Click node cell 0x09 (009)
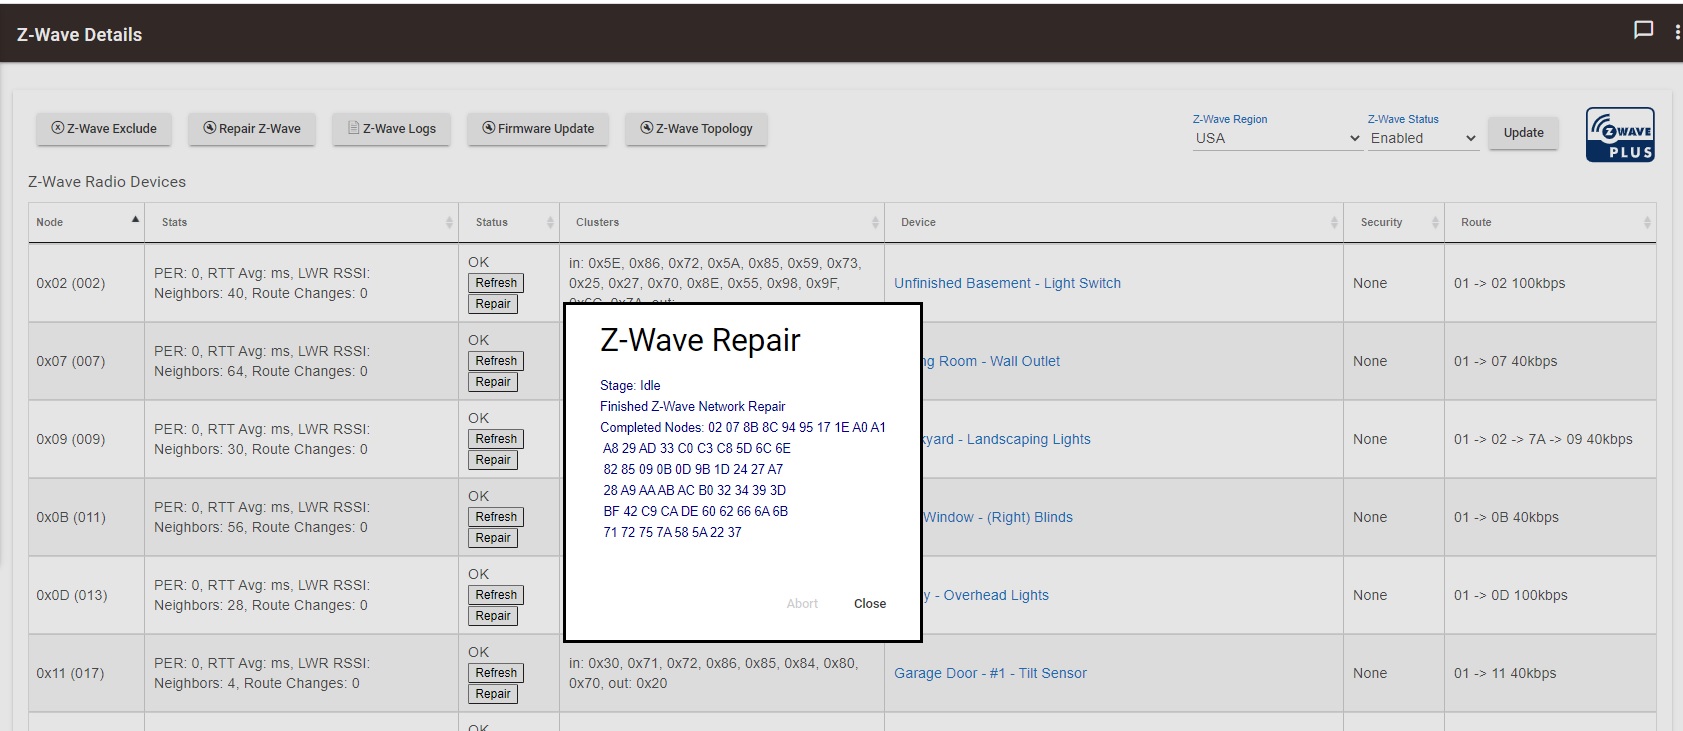 click(86, 439)
